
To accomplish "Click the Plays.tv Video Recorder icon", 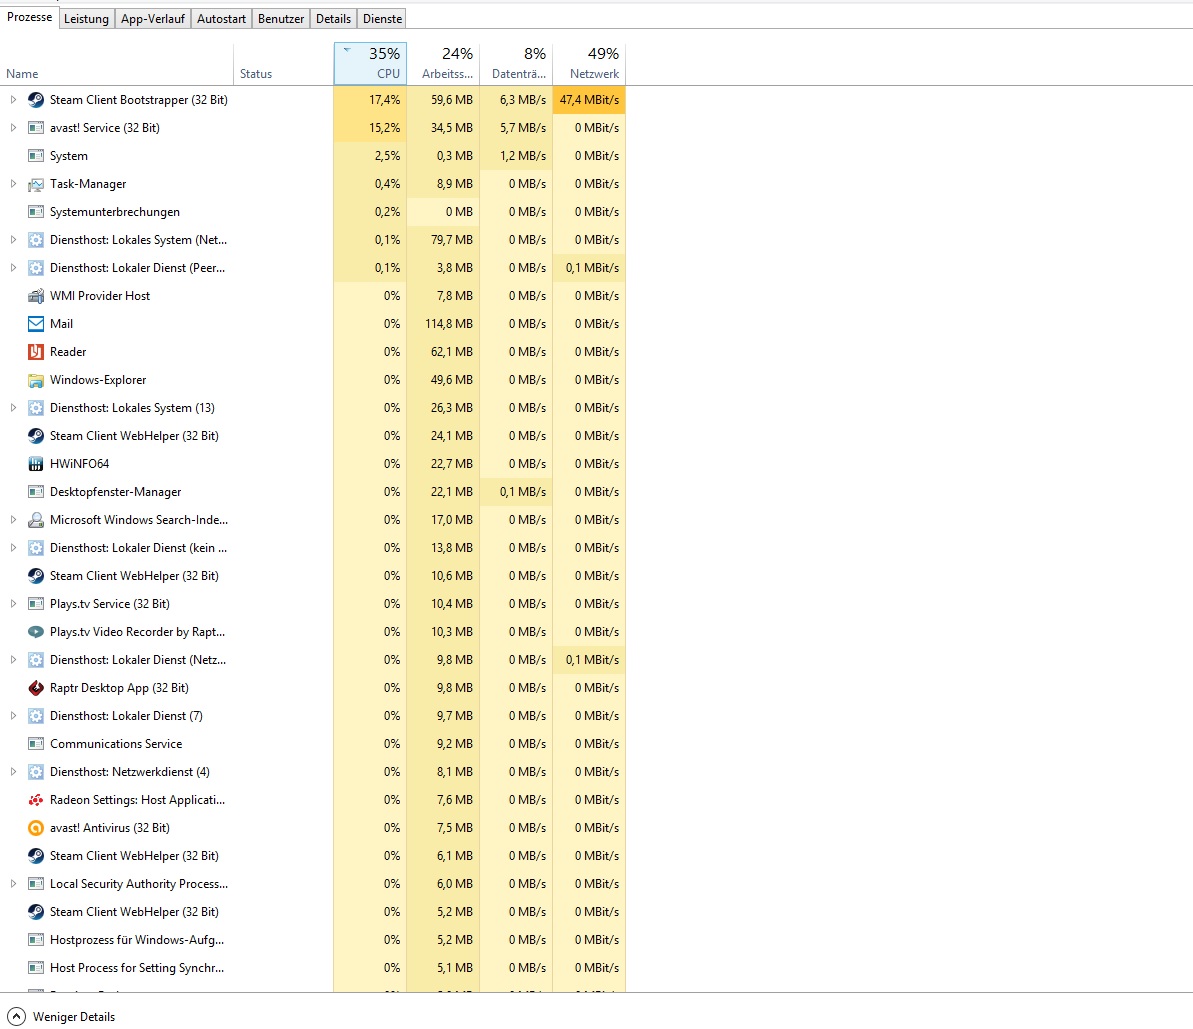I will click(36, 632).
